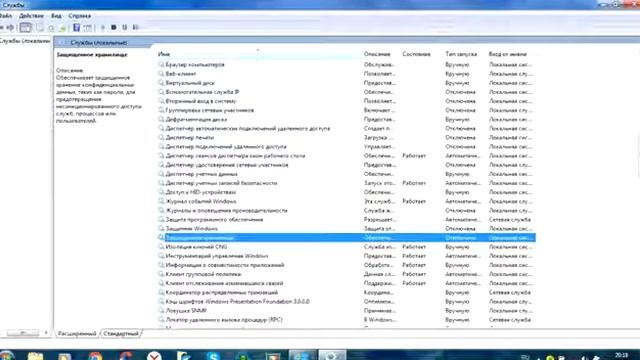Select Диспетчер учетных записей безопасности

click(346, 183)
